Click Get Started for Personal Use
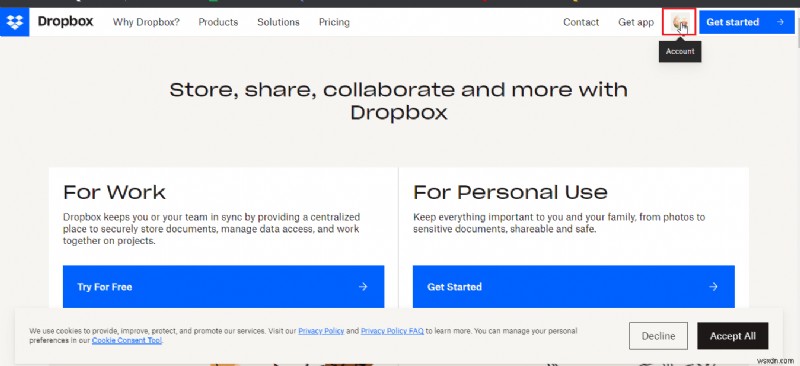800x366 pixels. (573, 286)
